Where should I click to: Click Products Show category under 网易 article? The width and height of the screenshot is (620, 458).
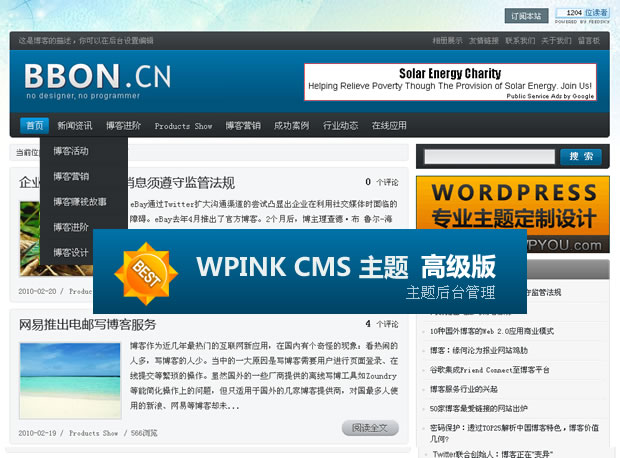94,433
